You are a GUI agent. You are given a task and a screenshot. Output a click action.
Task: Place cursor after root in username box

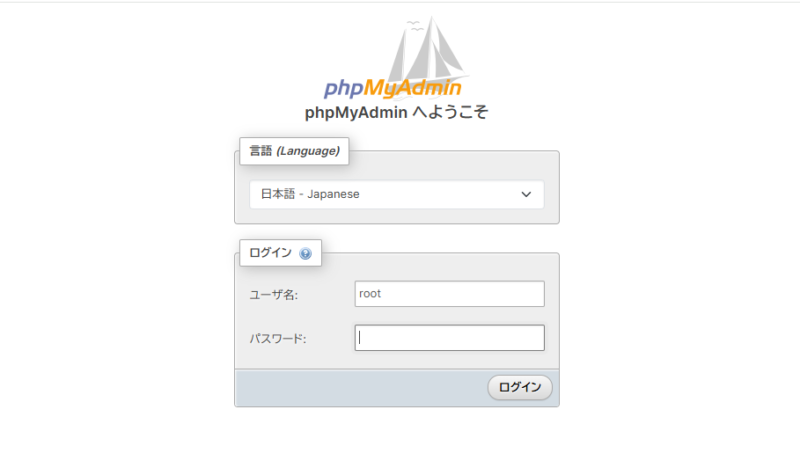(x=382, y=294)
